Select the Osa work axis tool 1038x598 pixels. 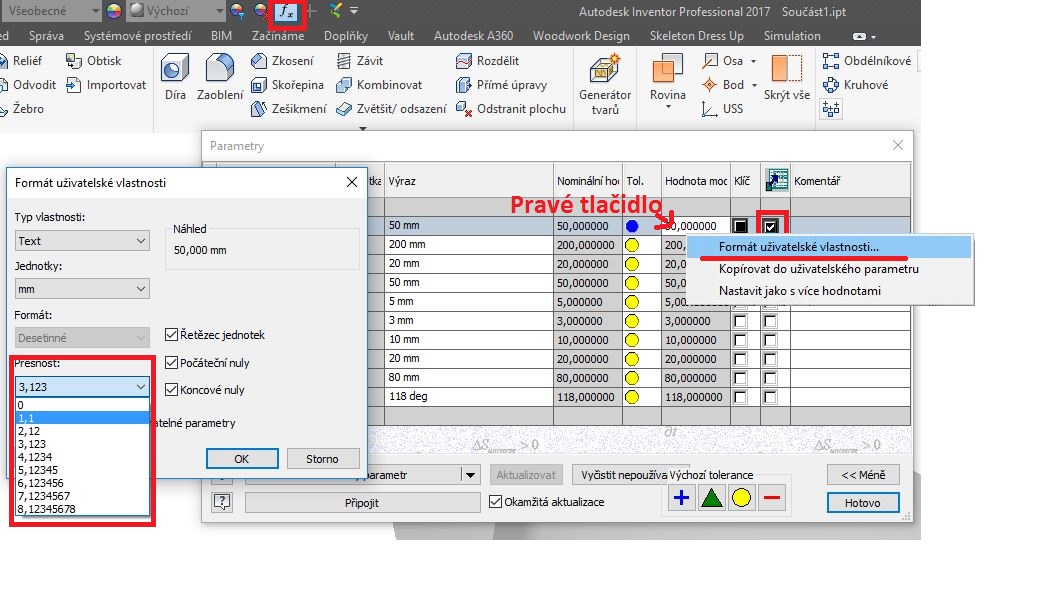tap(722, 61)
